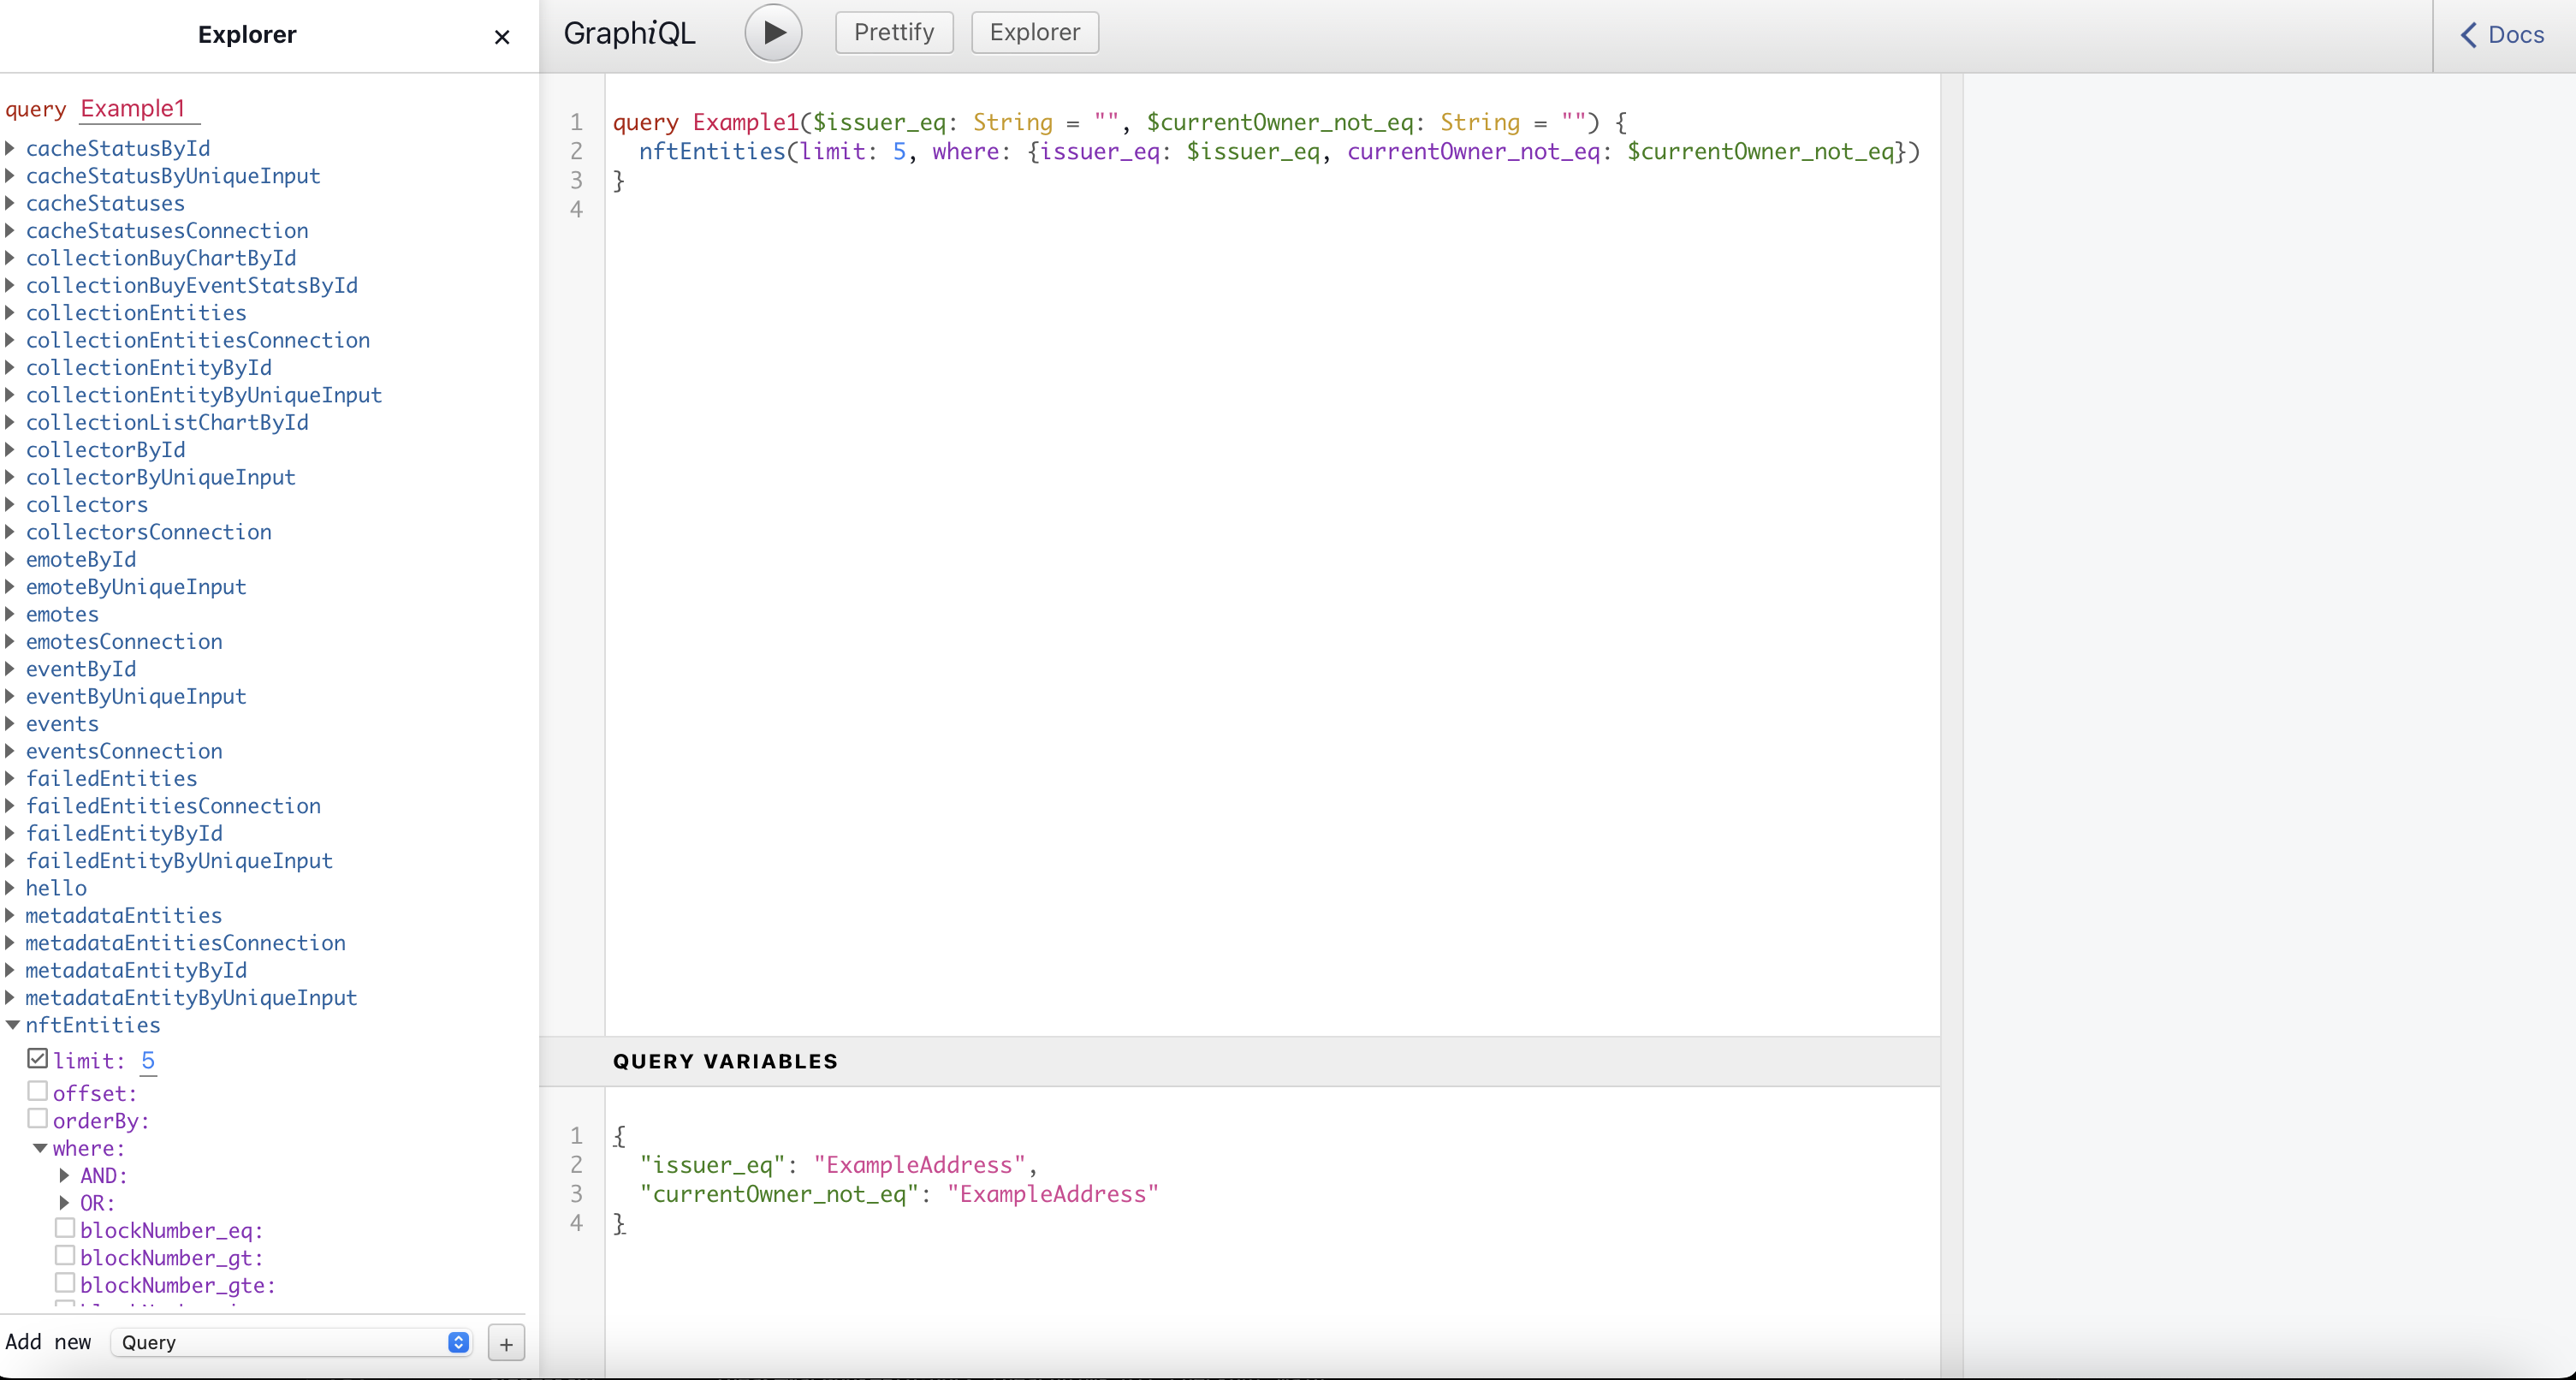Expand the OR filter group
Screen dimensions: 2576x1380
point(65,1203)
